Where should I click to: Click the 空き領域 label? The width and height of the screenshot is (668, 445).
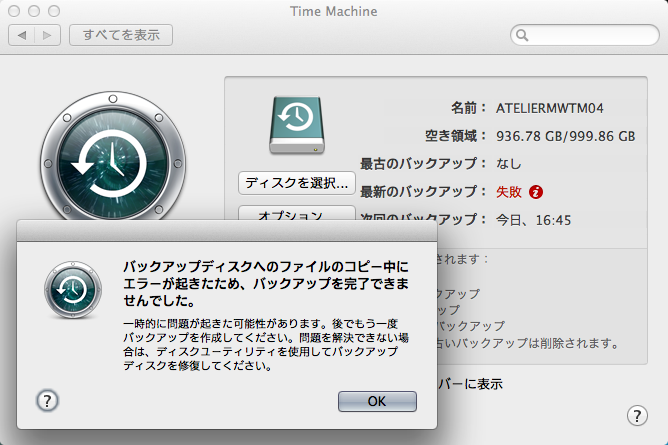[455, 136]
